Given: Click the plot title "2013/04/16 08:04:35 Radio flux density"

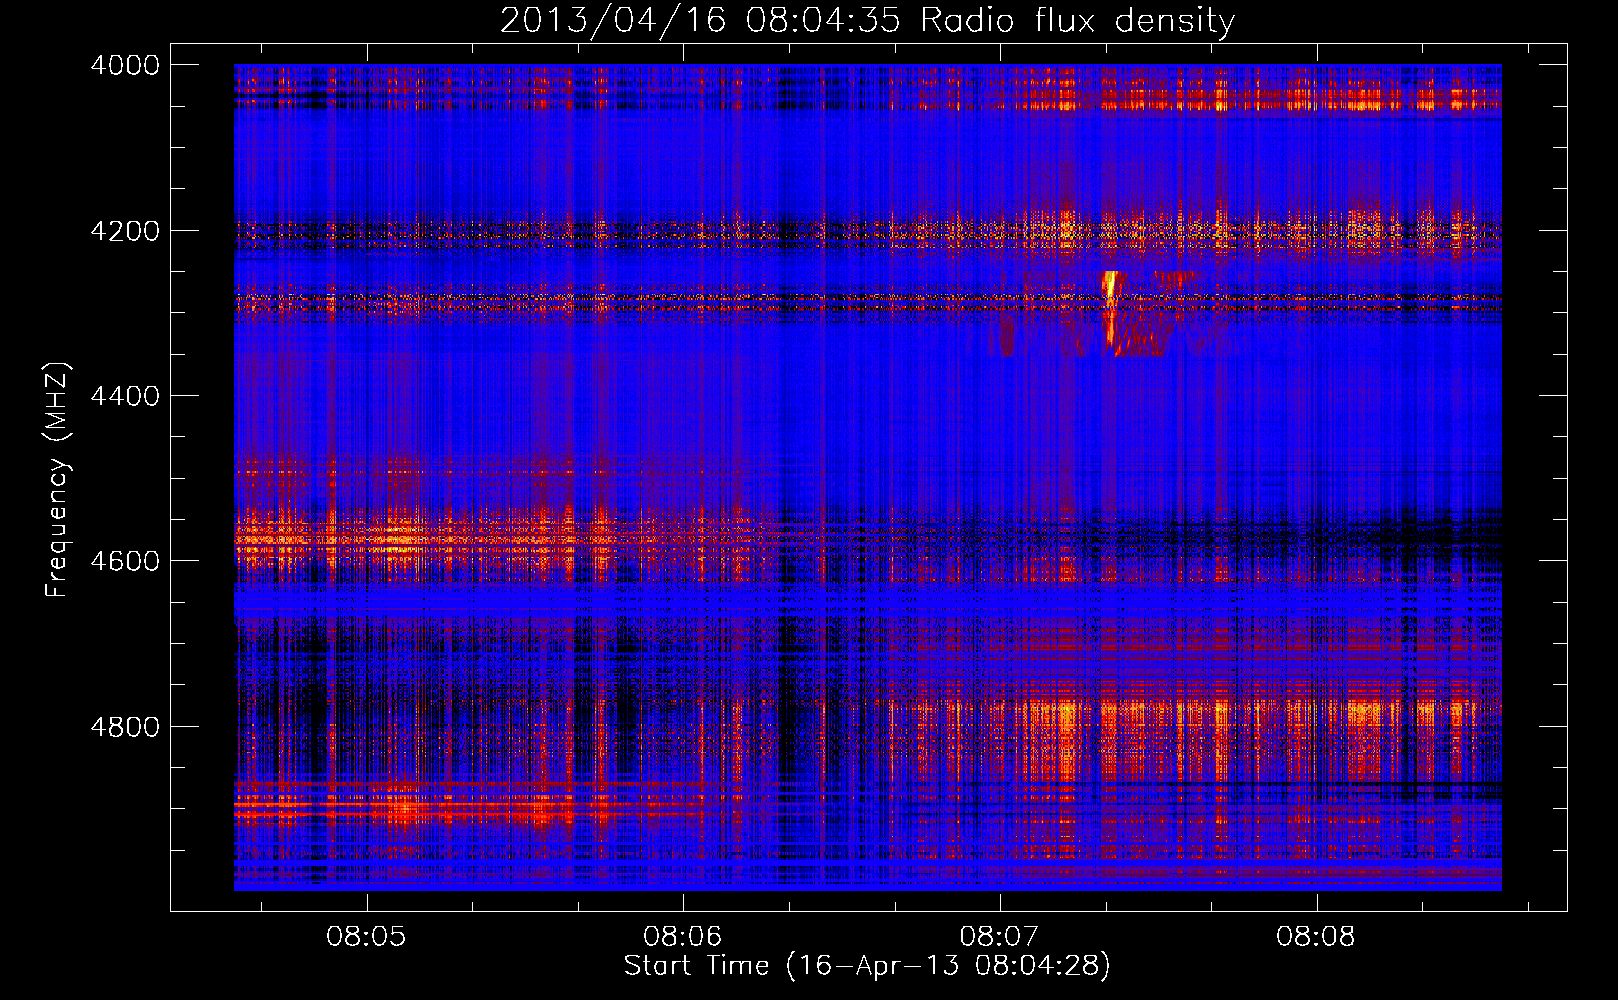Looking at the screenshot, I should 867,20.
